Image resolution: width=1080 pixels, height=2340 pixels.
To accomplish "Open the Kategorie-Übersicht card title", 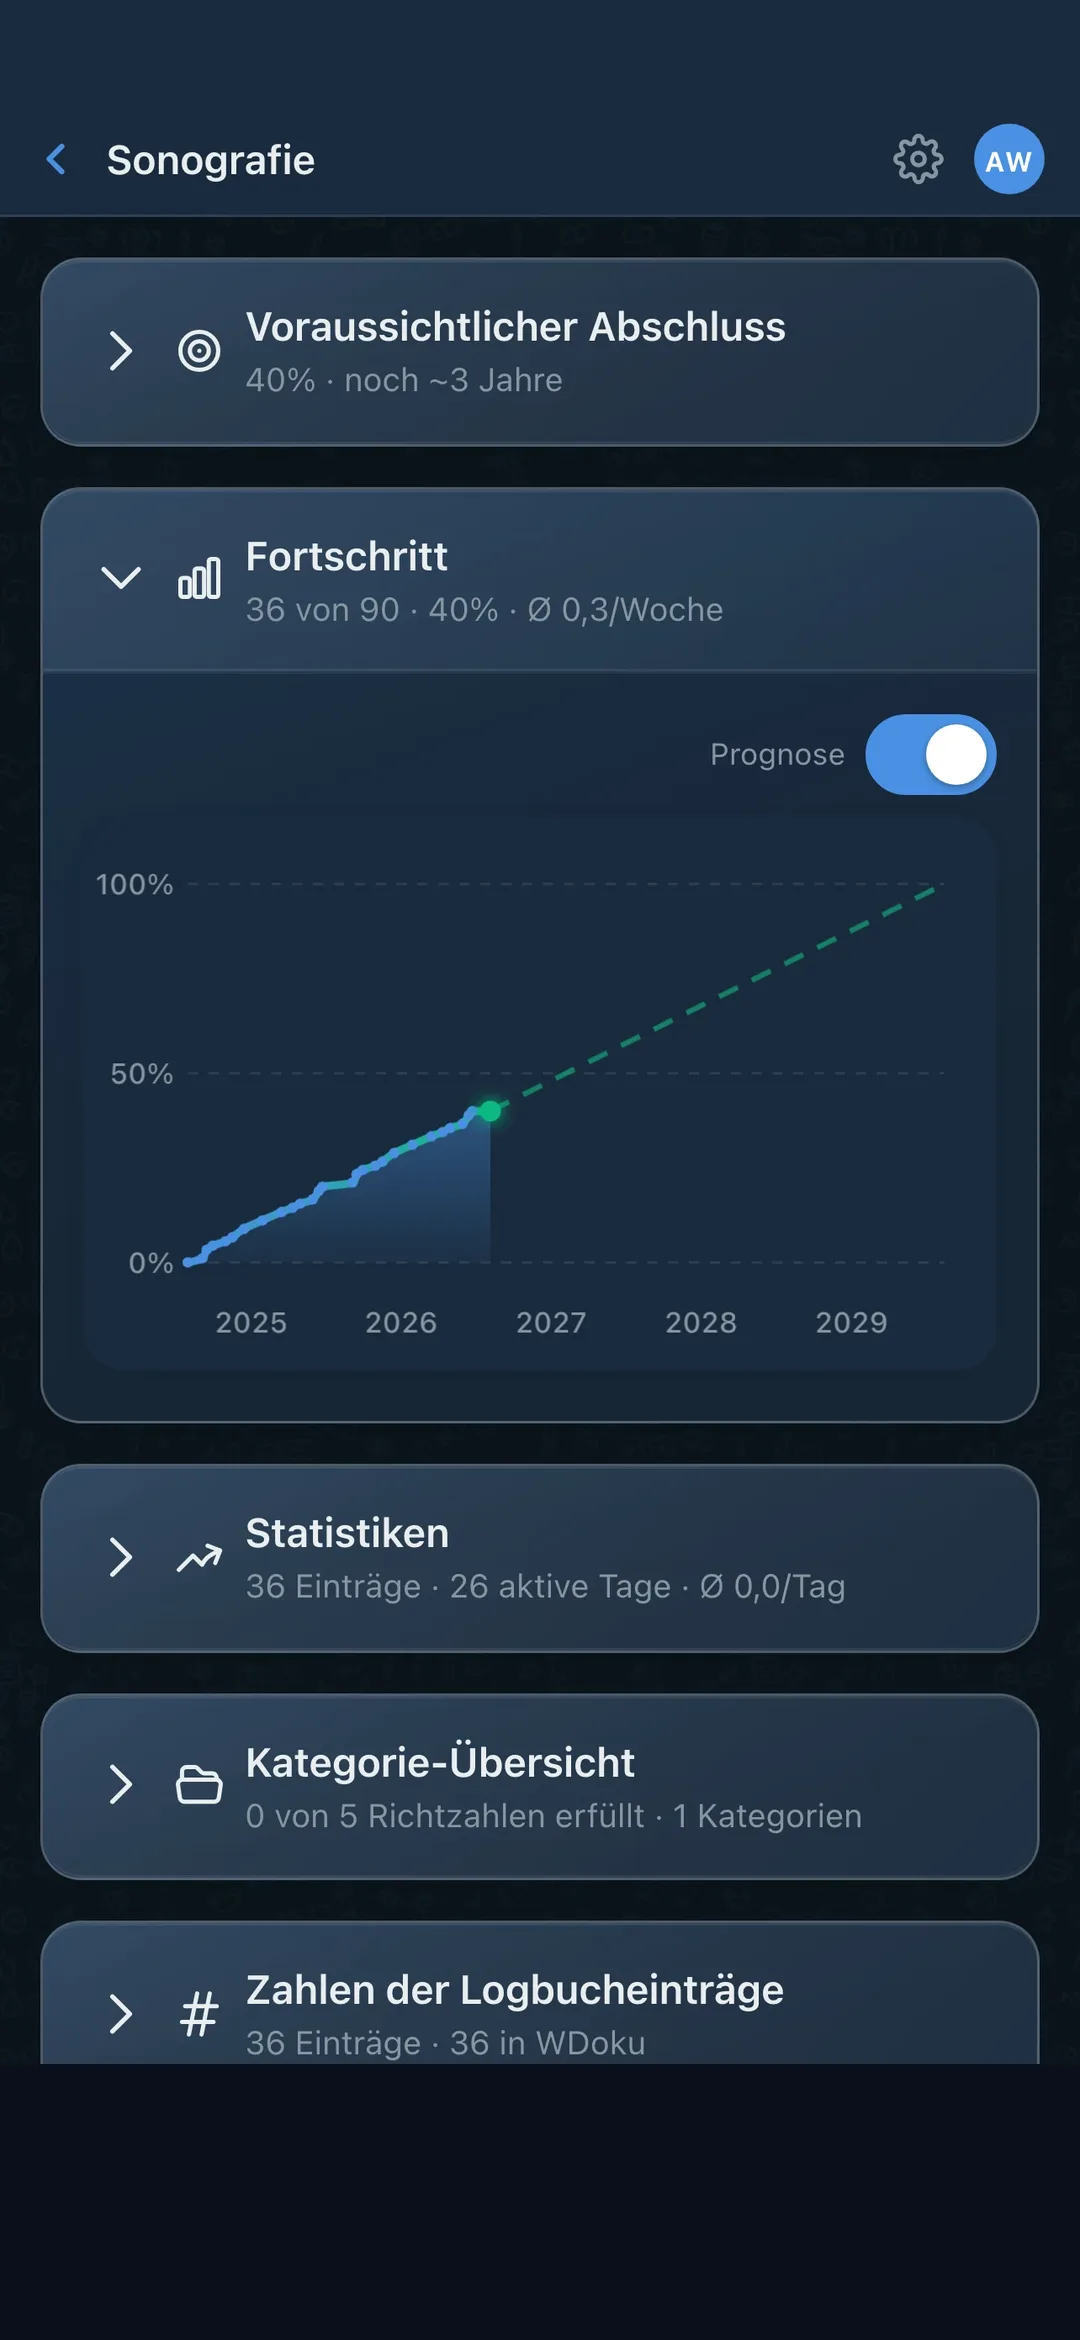I will click(x=440, y=1762).
